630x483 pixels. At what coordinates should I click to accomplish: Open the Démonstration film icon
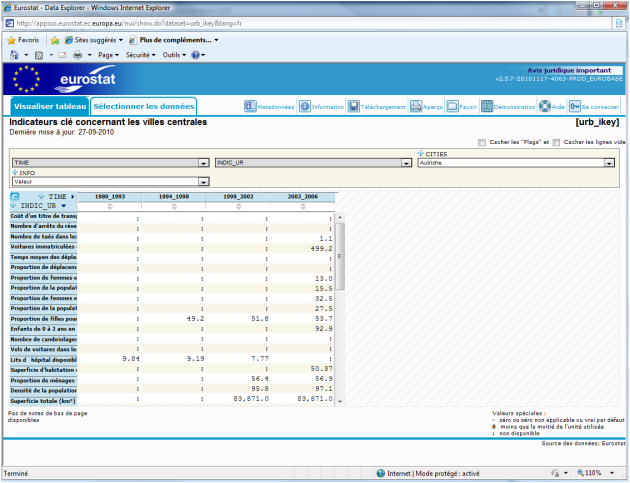tap(487, 106)
